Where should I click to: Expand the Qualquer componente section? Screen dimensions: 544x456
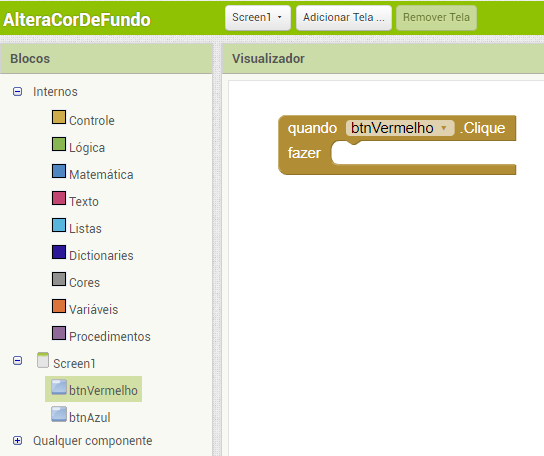click(17, 441)
